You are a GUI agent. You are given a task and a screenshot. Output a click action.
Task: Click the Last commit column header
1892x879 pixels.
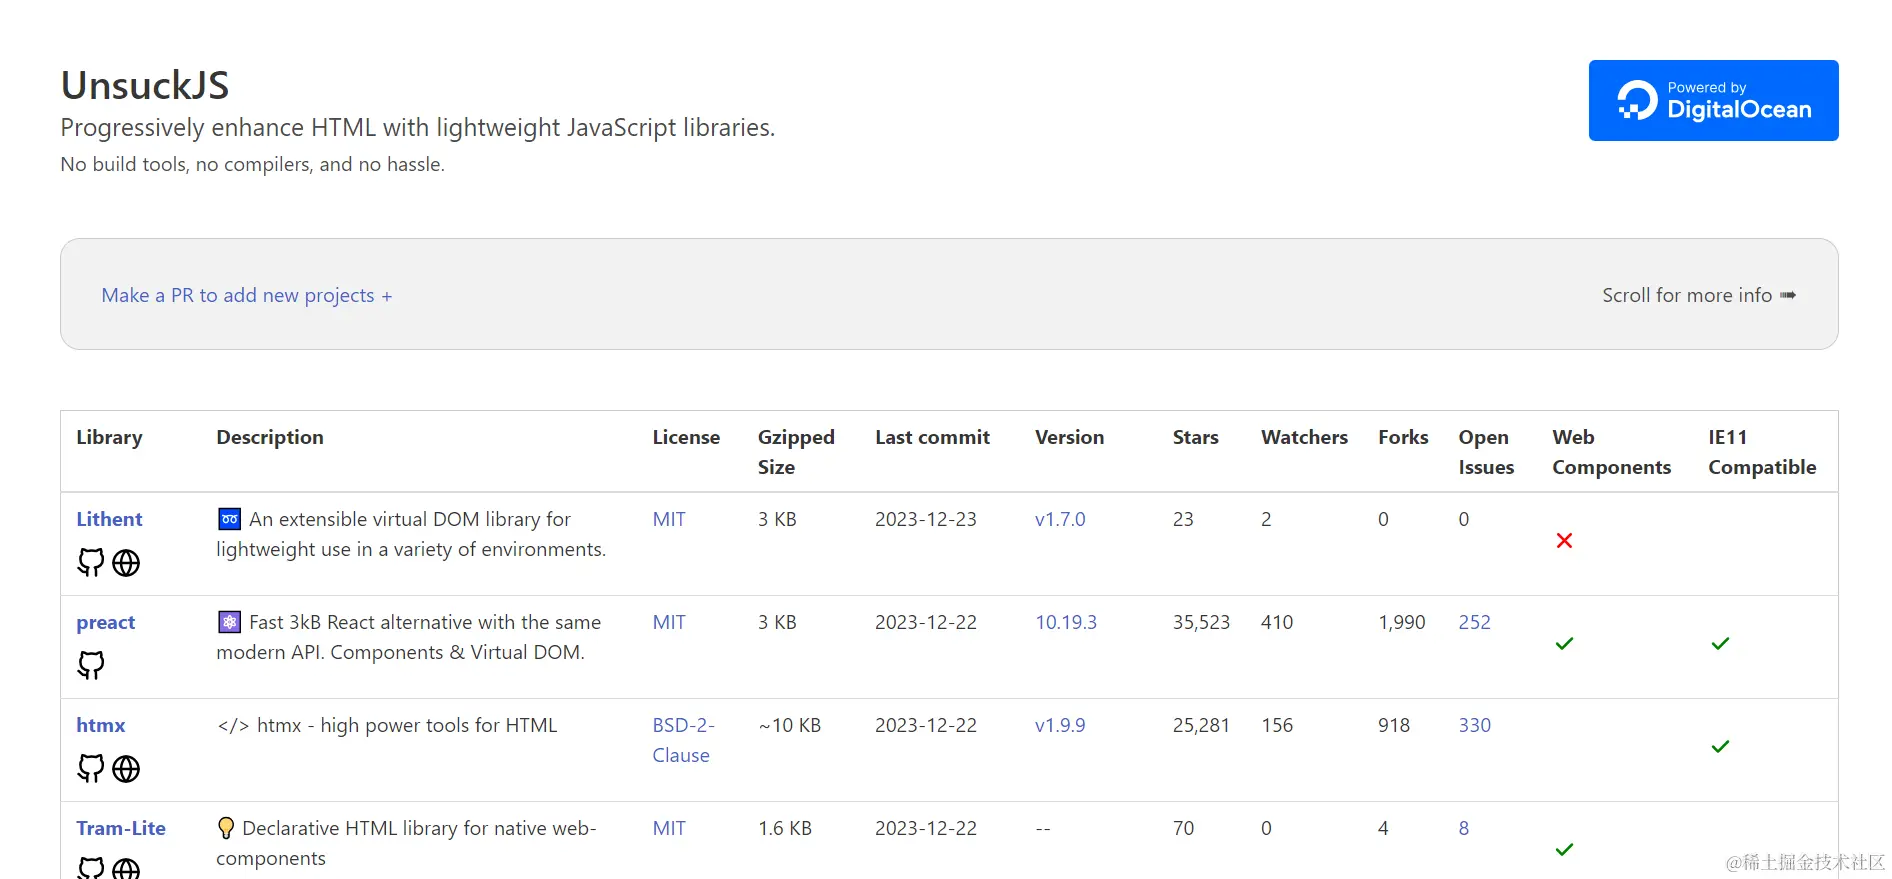932,437
